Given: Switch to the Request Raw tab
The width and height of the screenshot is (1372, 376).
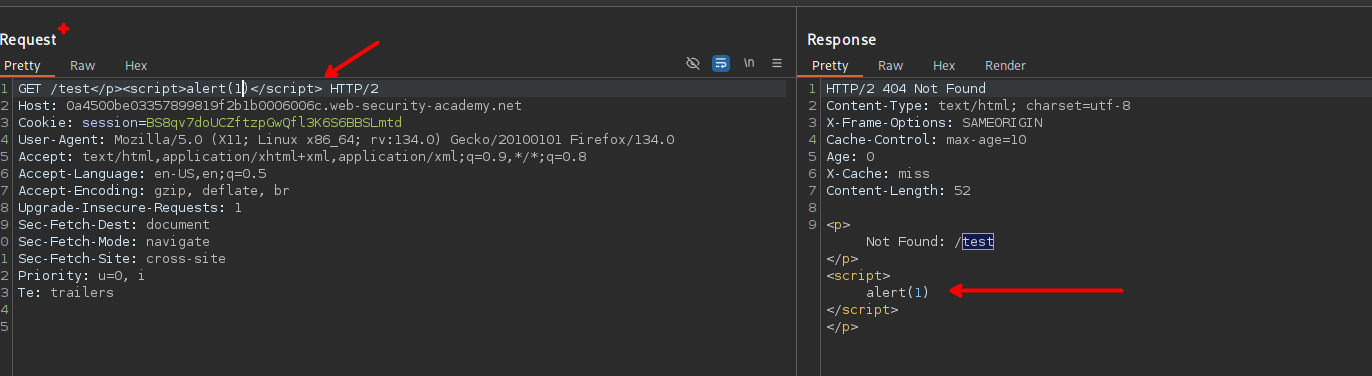Looking at the screenshot, I should (x=83, y=65).
